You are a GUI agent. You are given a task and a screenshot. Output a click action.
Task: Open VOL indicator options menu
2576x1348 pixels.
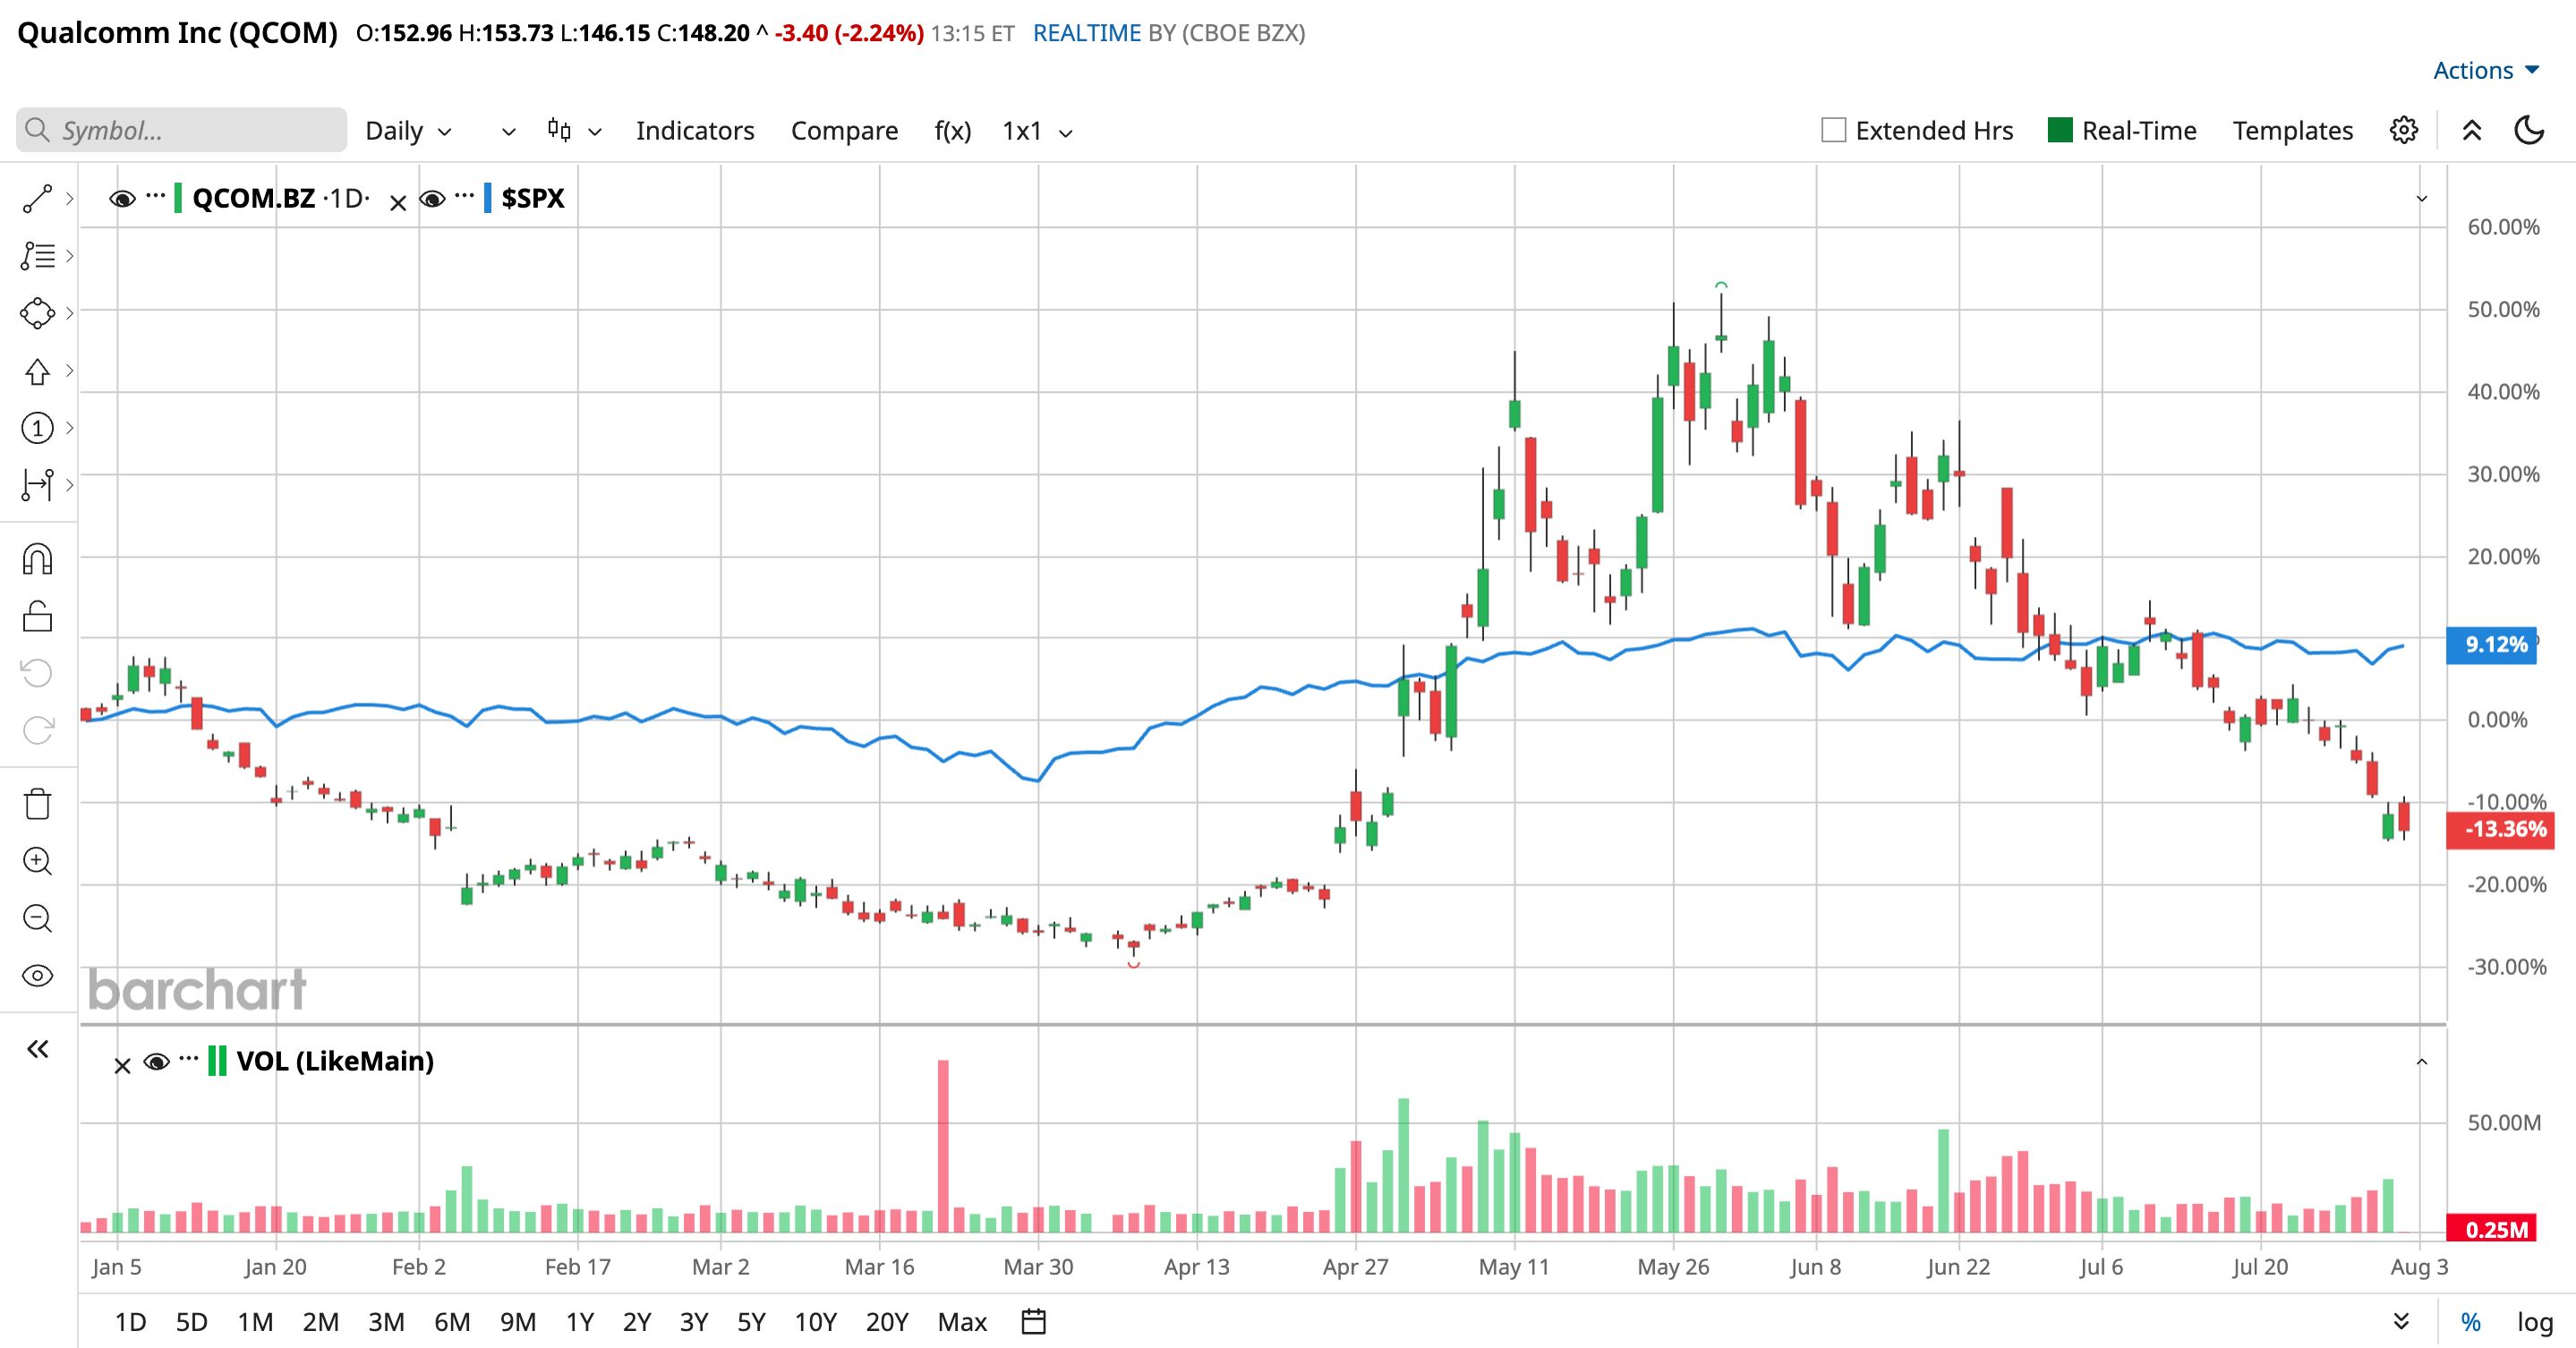point(189,1059)
